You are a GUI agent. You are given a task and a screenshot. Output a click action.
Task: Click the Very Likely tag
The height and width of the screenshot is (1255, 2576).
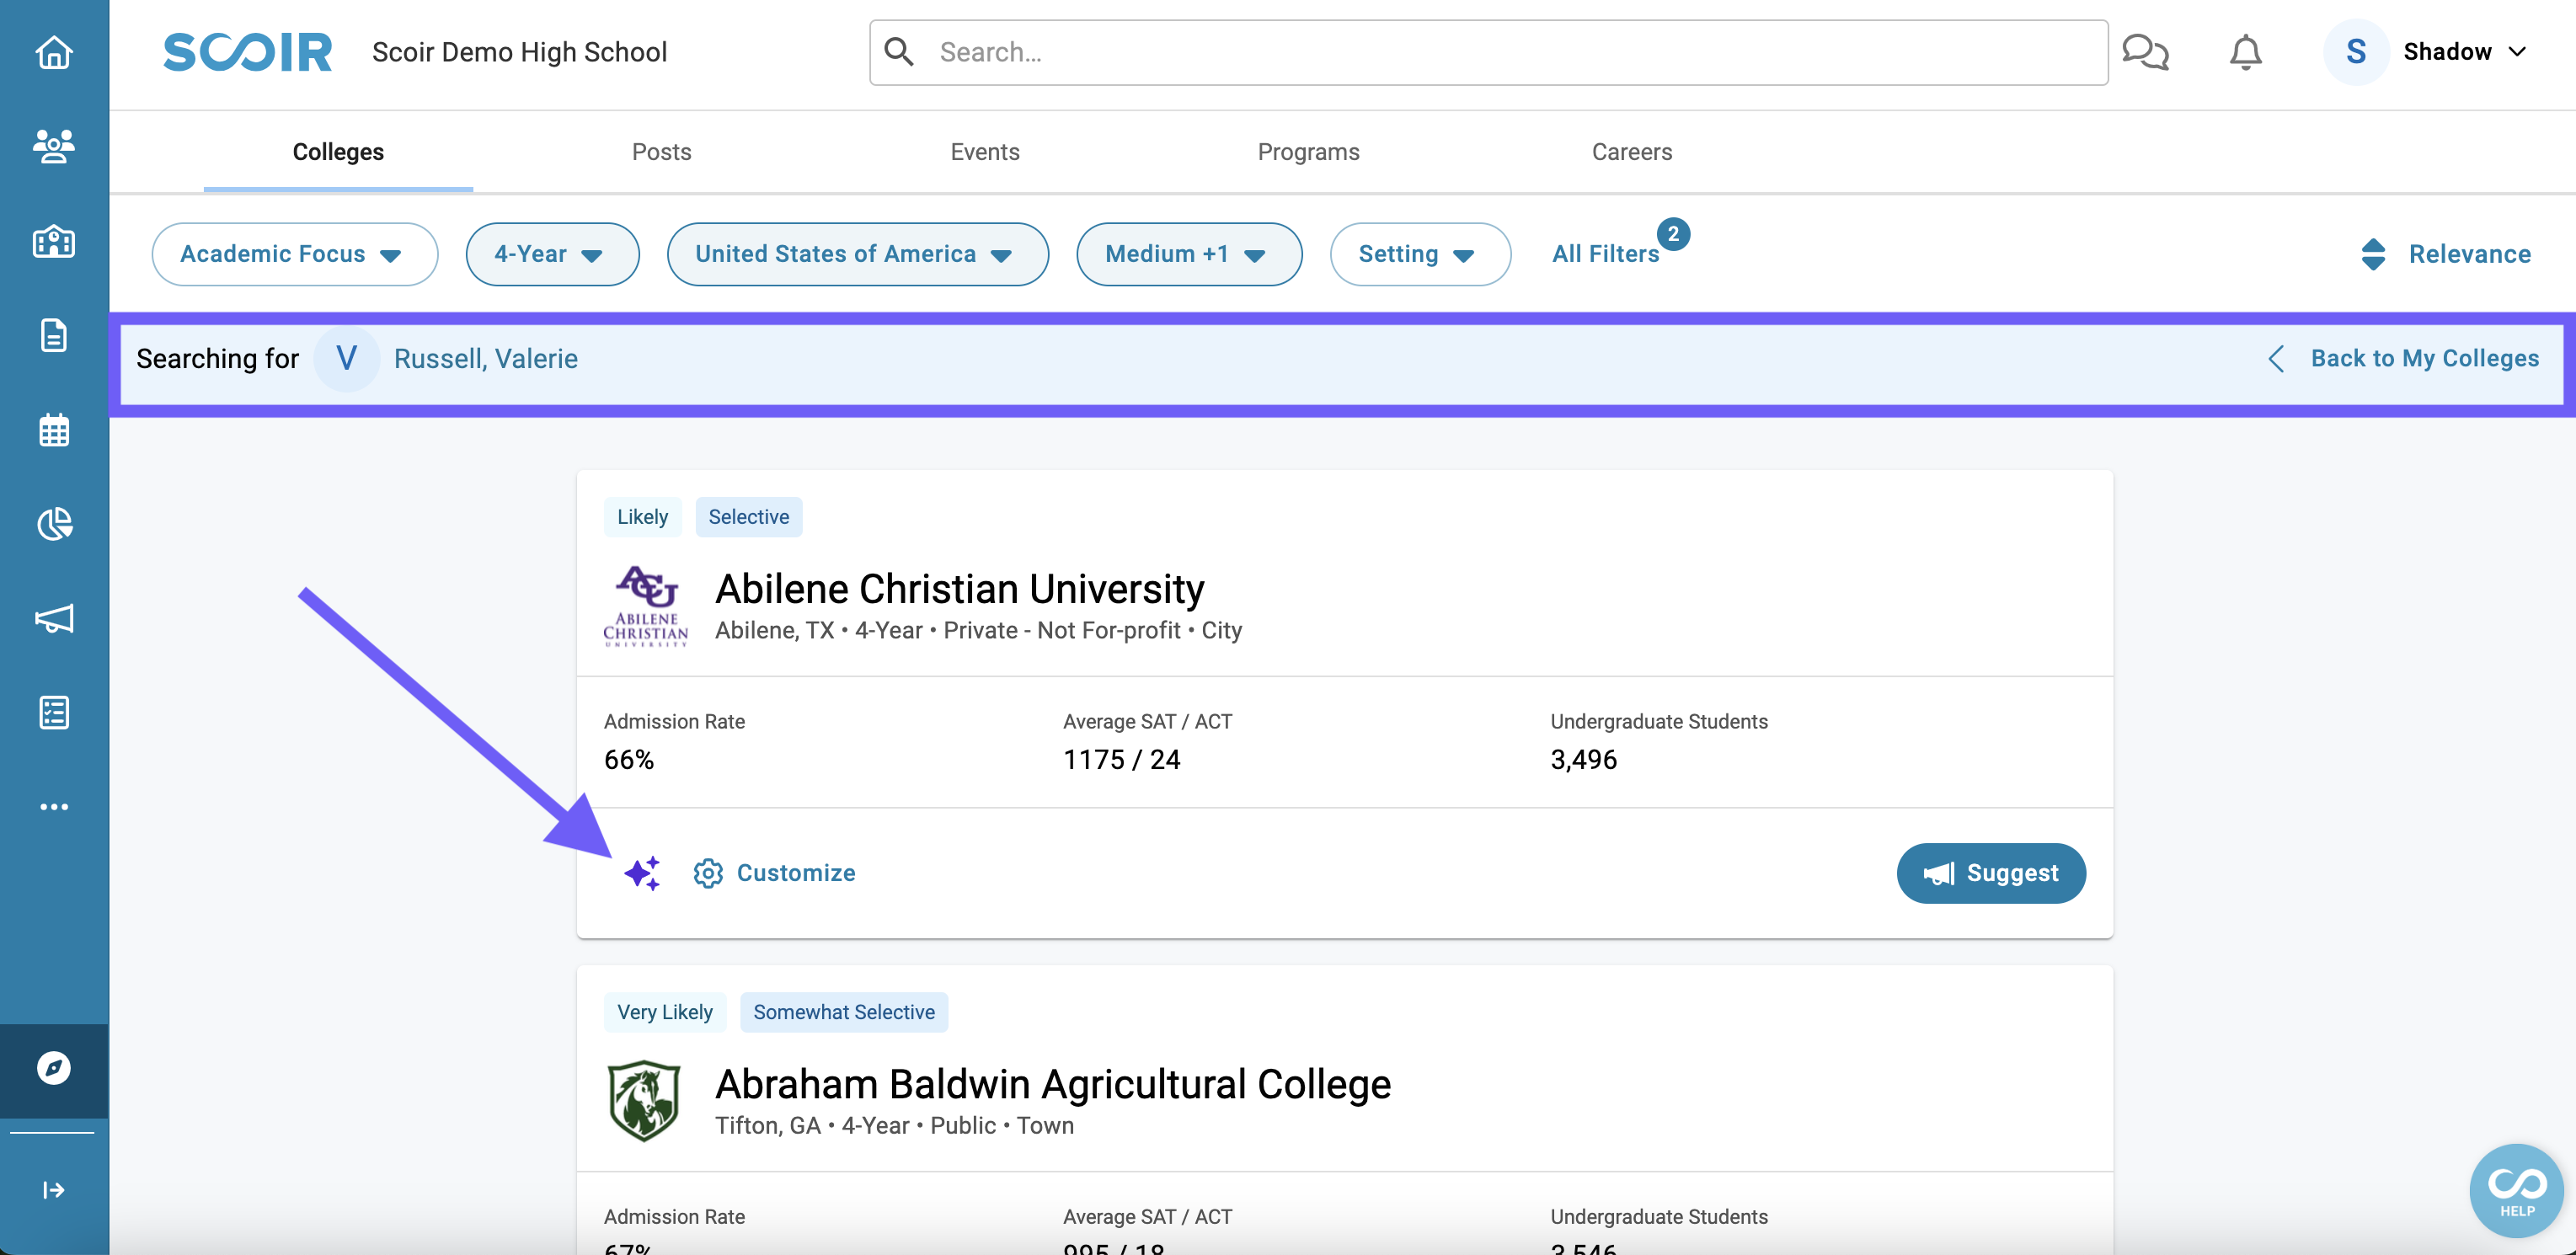click(x=664, y=1012)
